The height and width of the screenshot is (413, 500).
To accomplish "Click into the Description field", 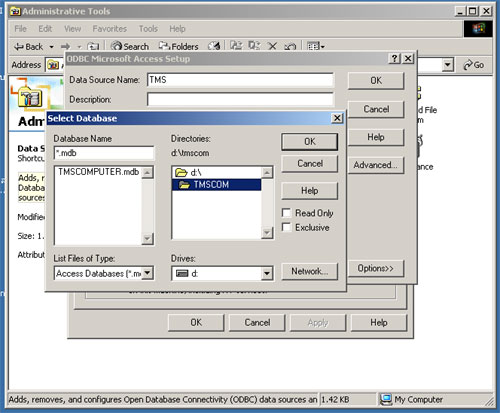I will tap(240, 99).
